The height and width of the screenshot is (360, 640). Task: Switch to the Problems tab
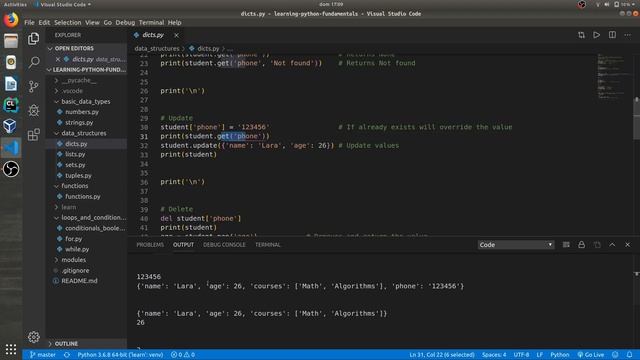coord(150,245)
